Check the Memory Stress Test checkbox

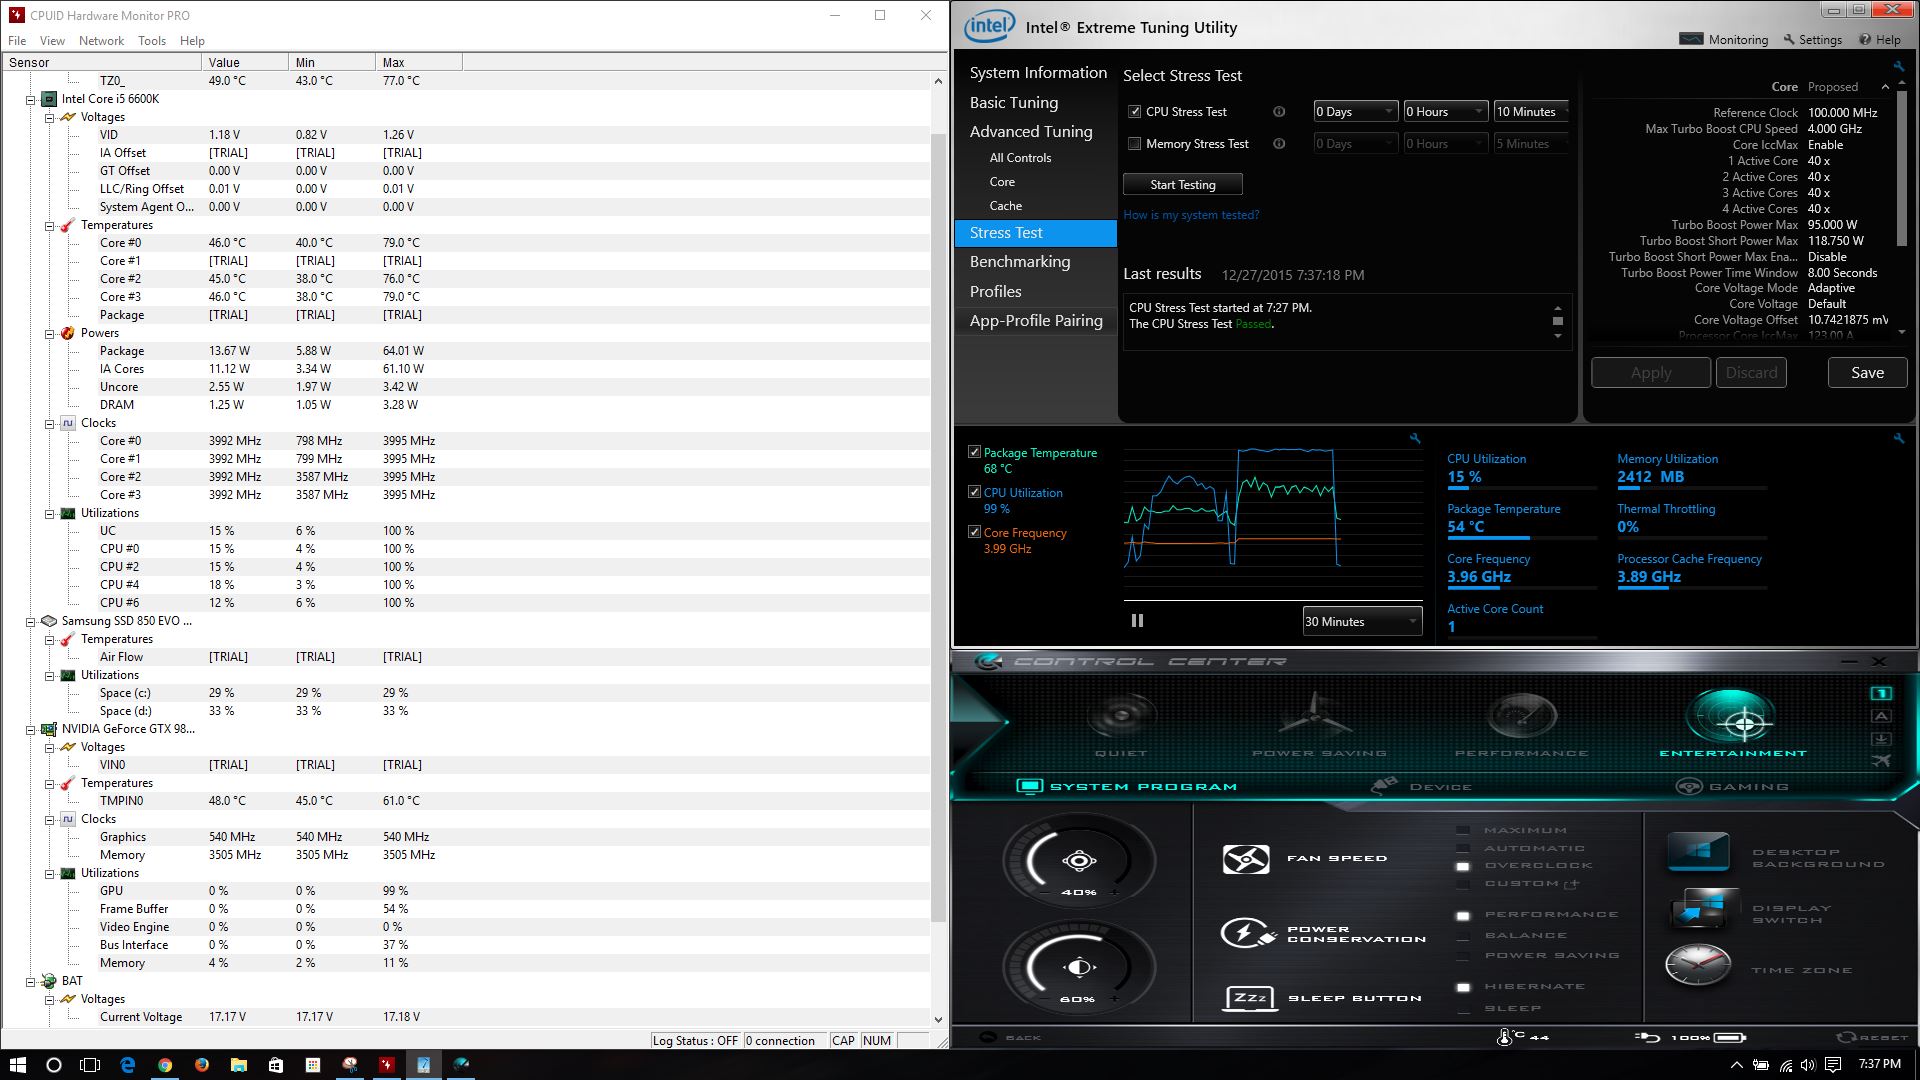(1134, 144)
